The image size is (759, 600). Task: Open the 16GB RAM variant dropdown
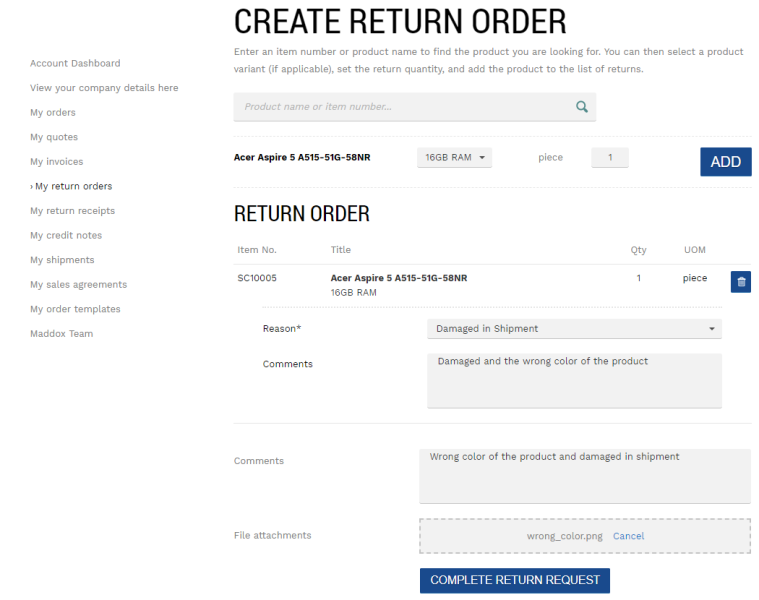[x=455, y=158]
